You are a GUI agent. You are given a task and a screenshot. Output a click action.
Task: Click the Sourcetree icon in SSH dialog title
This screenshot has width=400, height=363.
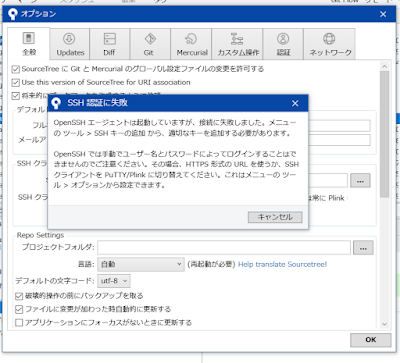tap(56, 103)
